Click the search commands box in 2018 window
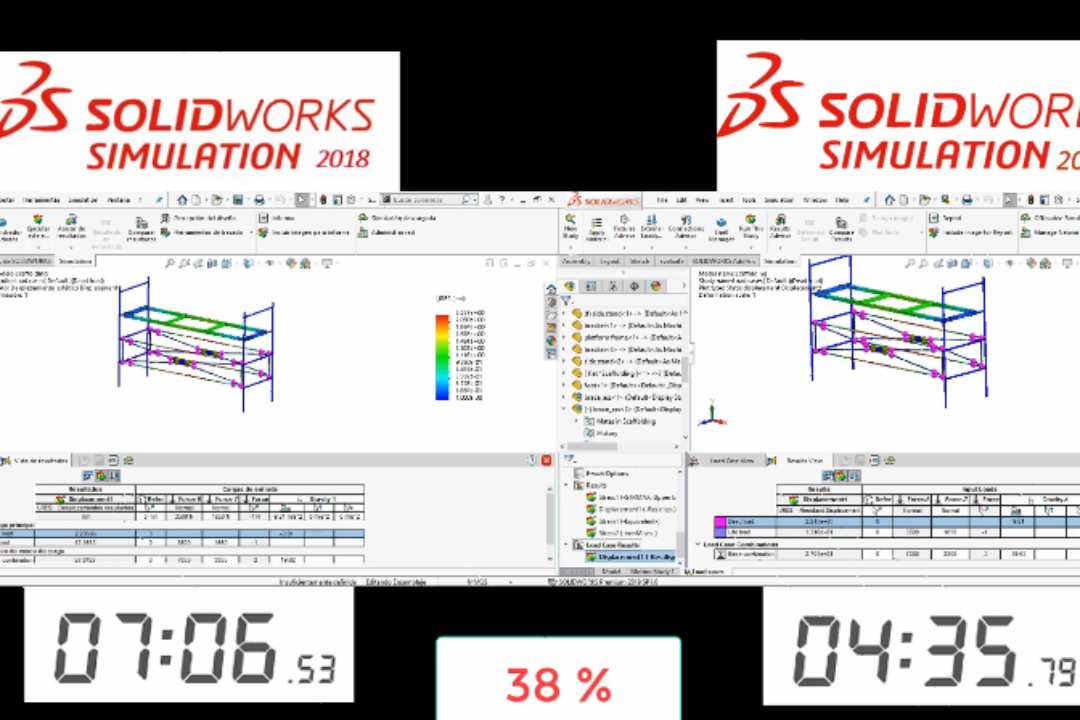This screenshot has height=720, width=1080. [427, 200]
